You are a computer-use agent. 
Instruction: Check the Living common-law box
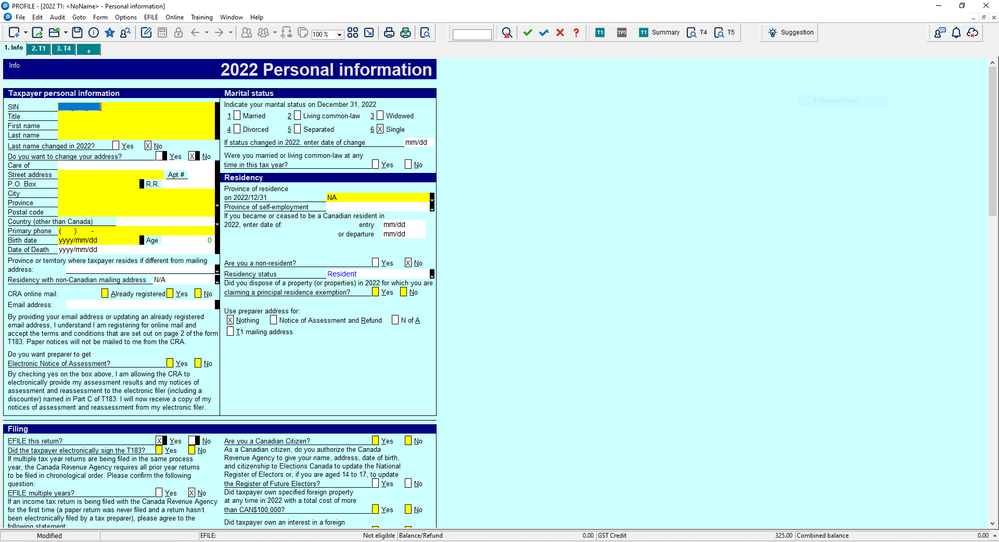click(x=297, y=115)
